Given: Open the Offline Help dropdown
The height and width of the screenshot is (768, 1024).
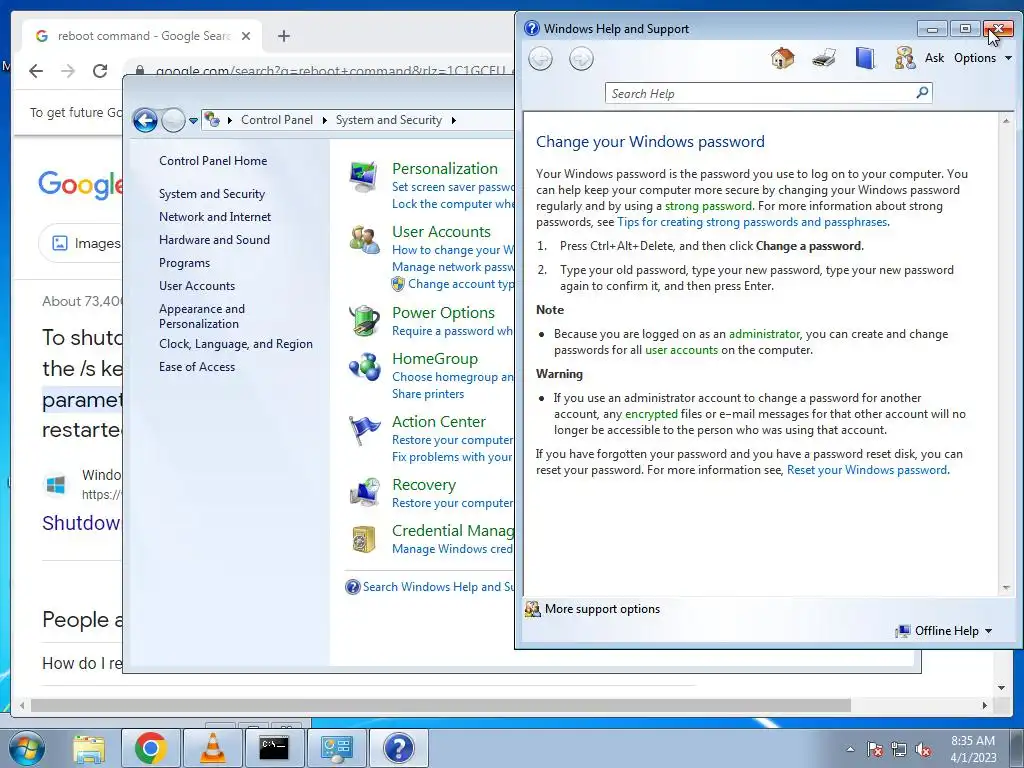Looking at the screenshot, I should (x=944, y=631).
